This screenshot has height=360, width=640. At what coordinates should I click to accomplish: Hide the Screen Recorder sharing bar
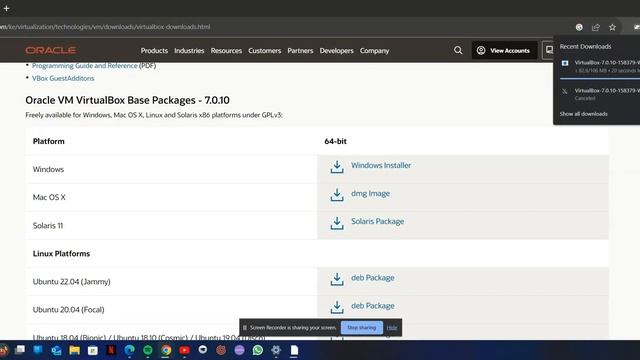point(392,327)
